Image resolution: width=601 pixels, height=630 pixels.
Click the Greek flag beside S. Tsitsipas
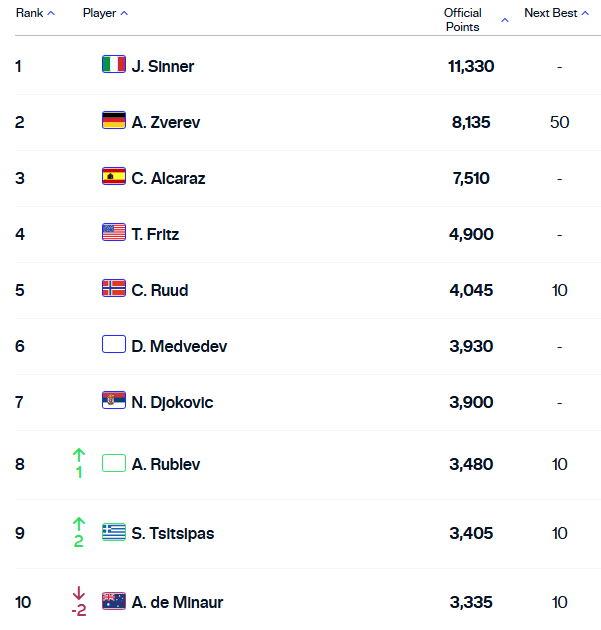pyautogui.click(x=114, y=532)
